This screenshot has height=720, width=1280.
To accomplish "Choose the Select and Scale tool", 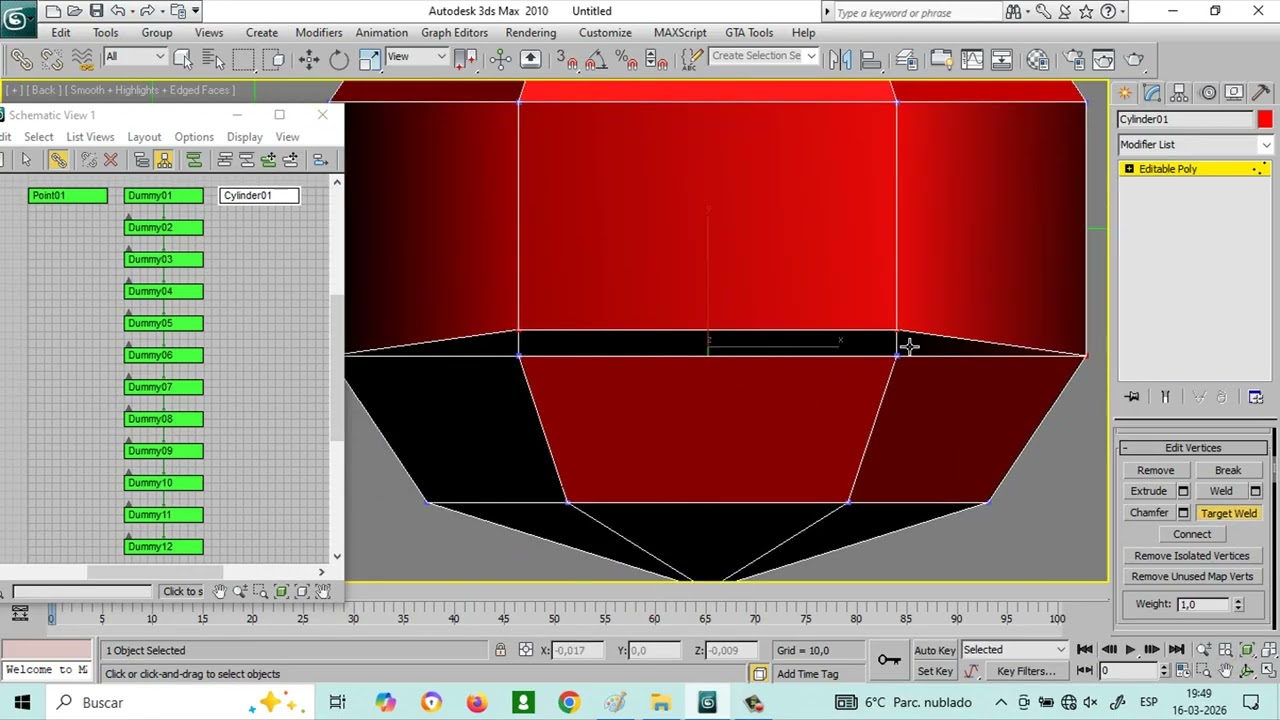I will click(369, 59).
